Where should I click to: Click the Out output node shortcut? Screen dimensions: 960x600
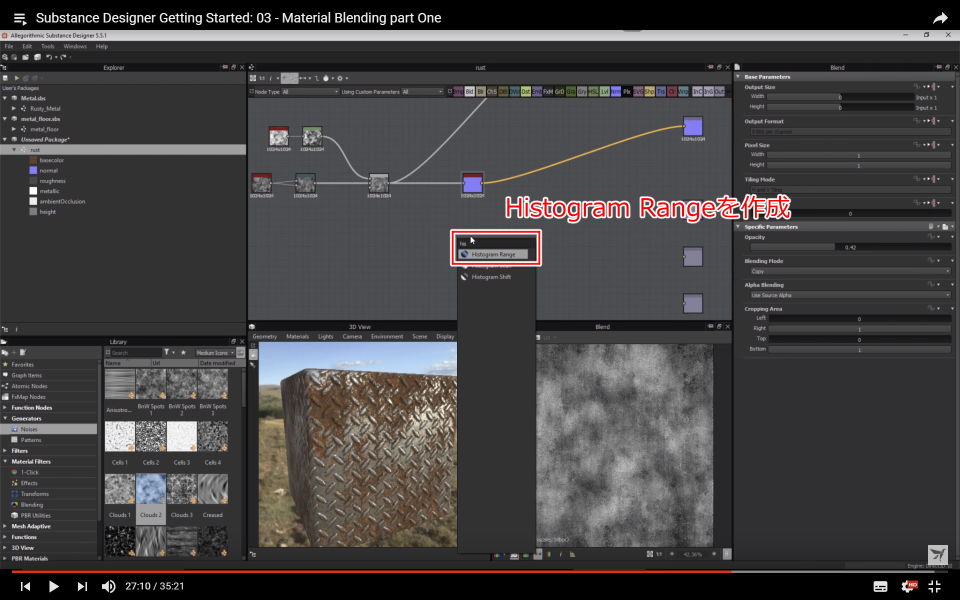tap(719, 92)
